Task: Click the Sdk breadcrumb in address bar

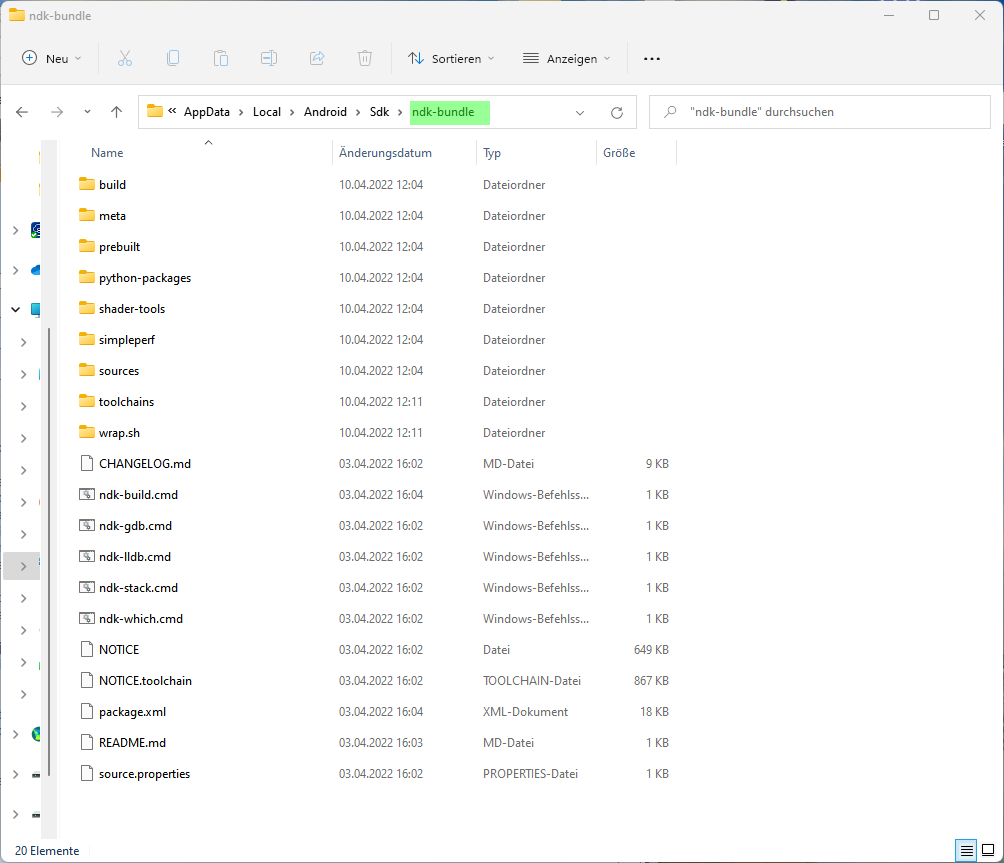Action: coord(379,112)
